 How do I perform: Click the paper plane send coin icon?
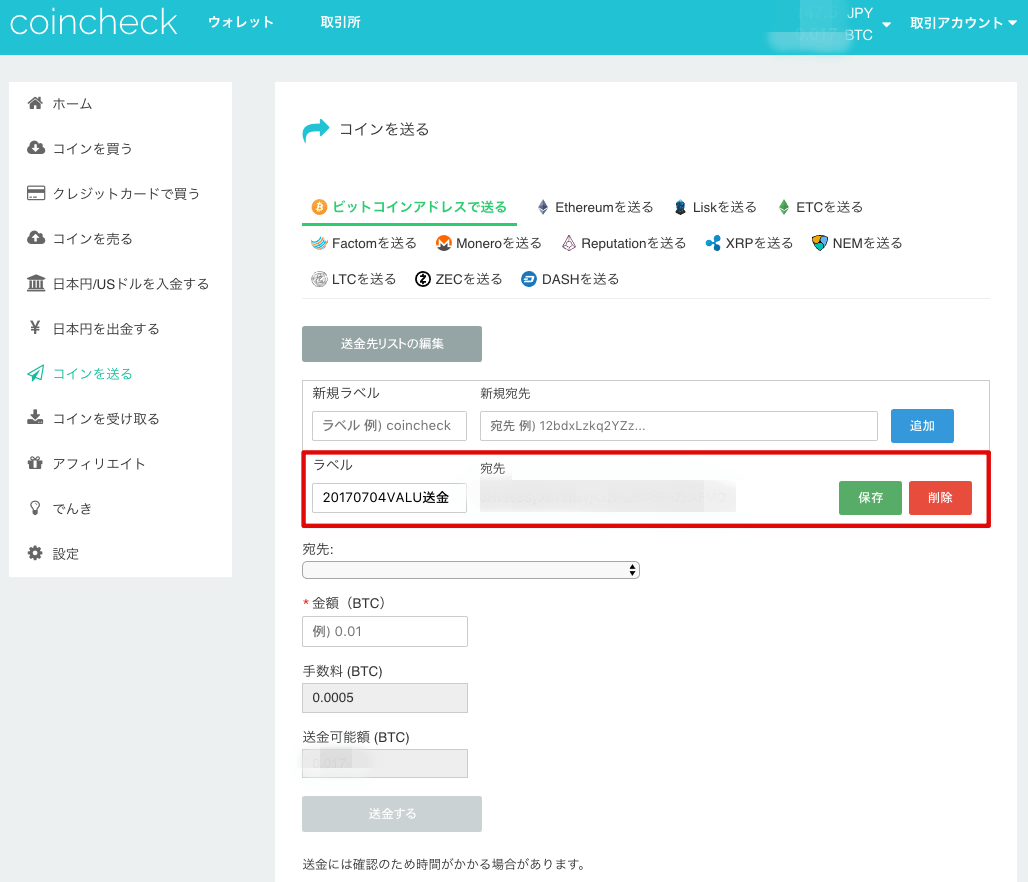coord(35,372)
